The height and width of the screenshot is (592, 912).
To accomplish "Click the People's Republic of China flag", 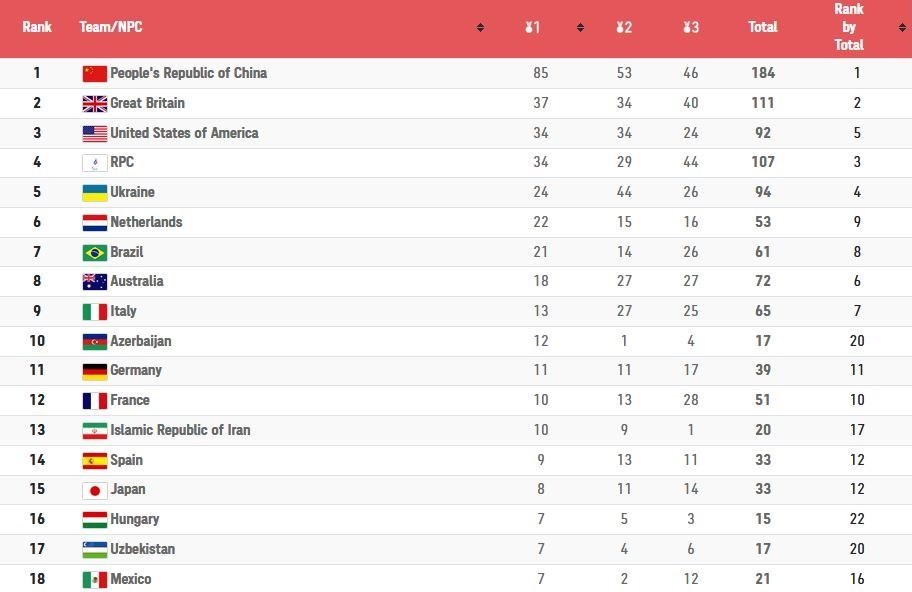I will [x=94, y=73].
